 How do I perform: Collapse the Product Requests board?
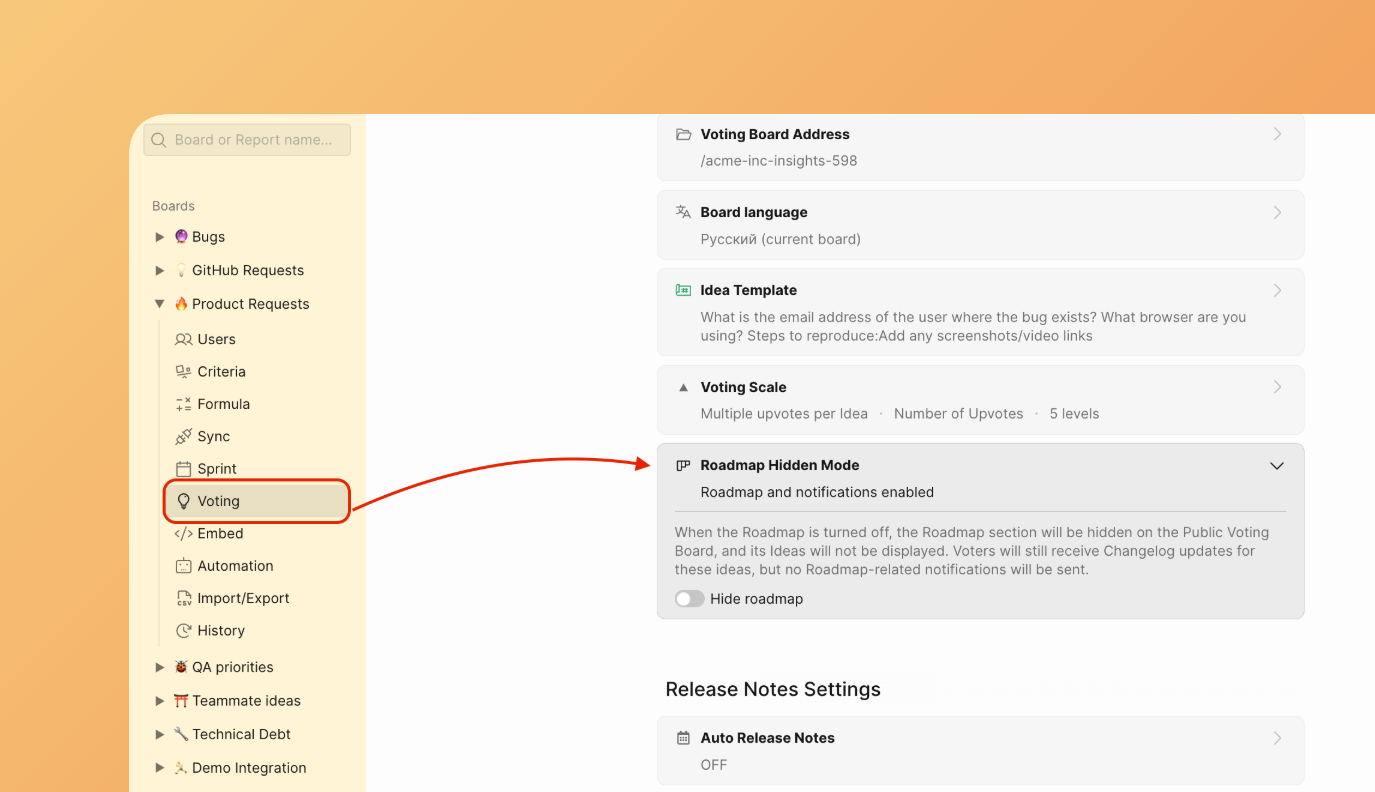[x=160, y=303]
